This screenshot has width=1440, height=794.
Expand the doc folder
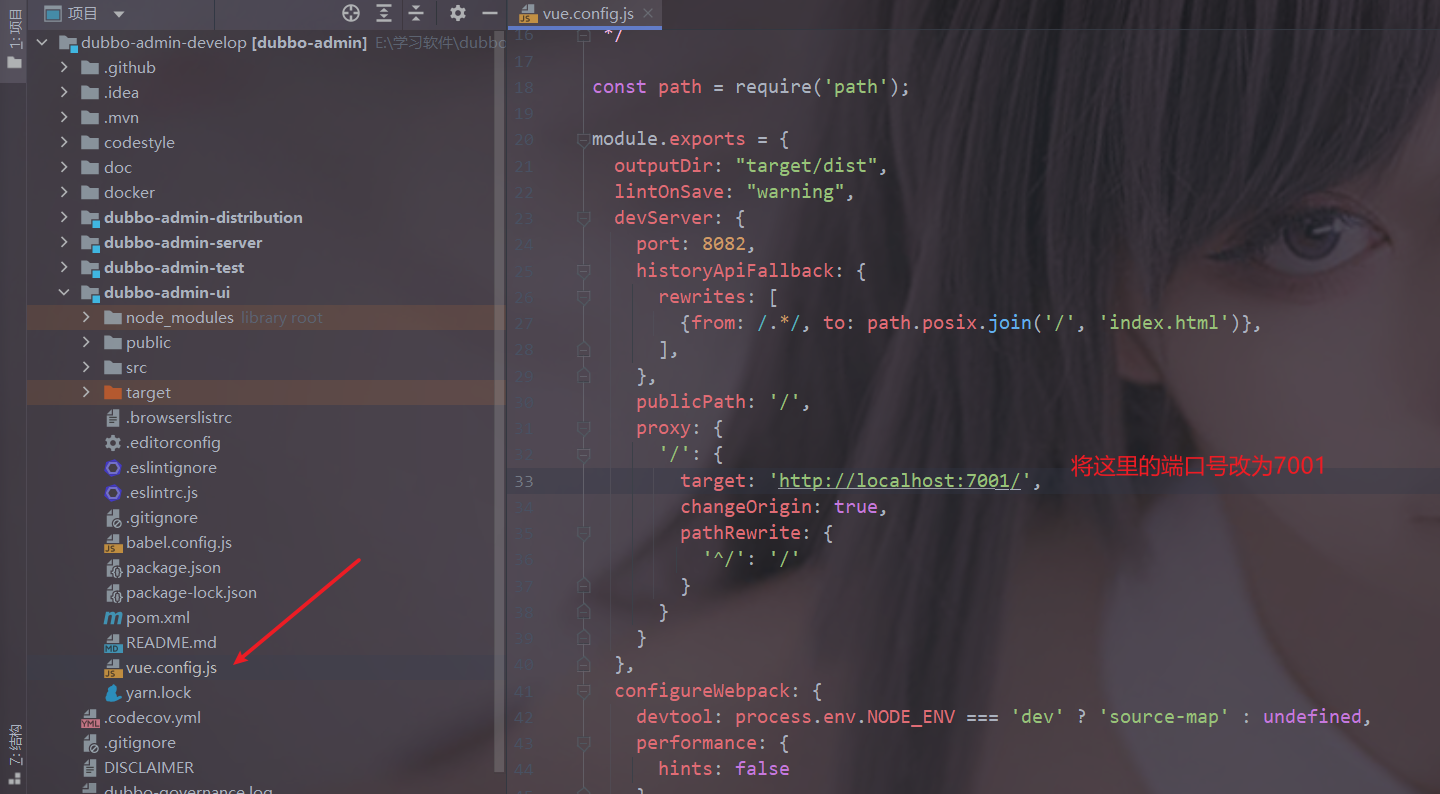coord(64,168)
